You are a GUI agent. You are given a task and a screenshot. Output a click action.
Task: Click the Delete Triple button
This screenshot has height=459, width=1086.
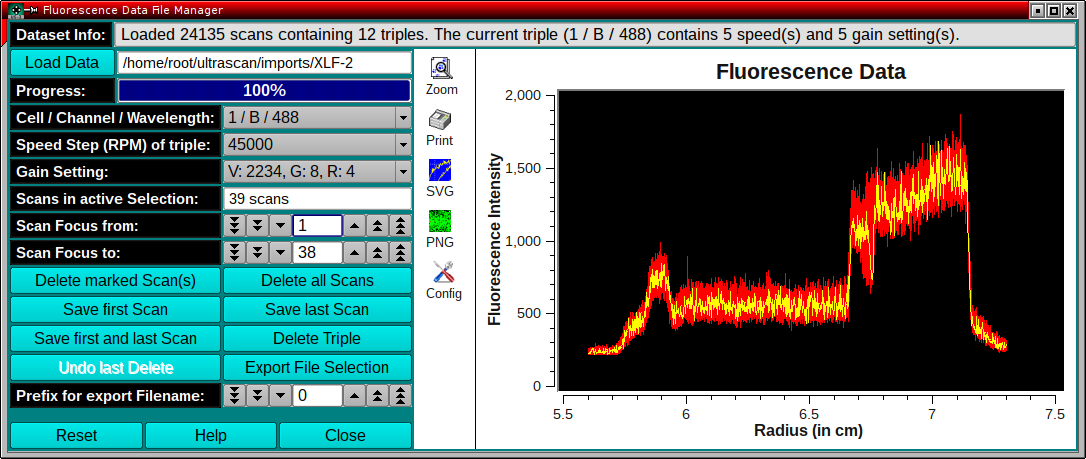tap(317, 338)
